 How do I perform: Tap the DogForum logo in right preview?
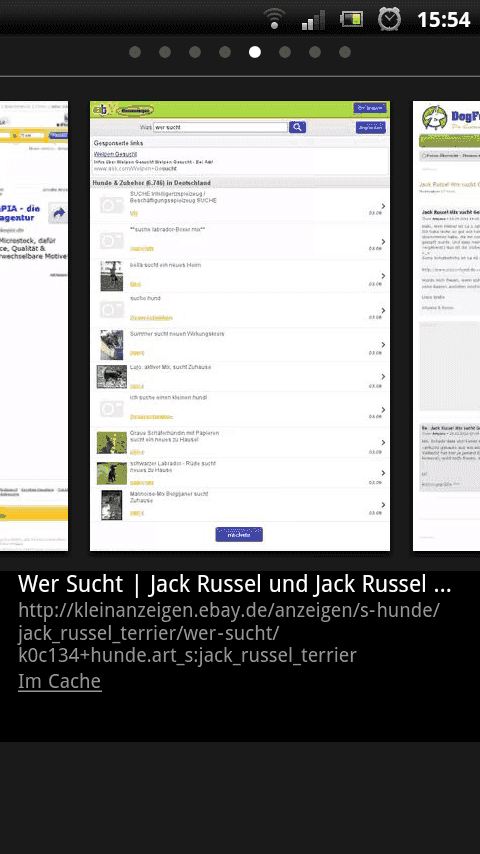pyautogui.click(x=450, y=118)
